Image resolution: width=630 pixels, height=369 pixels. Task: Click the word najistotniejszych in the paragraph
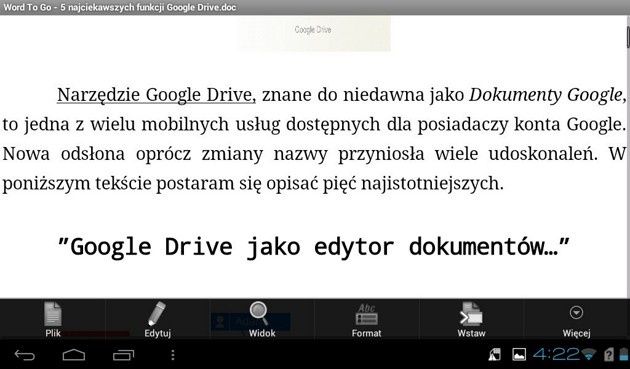pos(432,184)
